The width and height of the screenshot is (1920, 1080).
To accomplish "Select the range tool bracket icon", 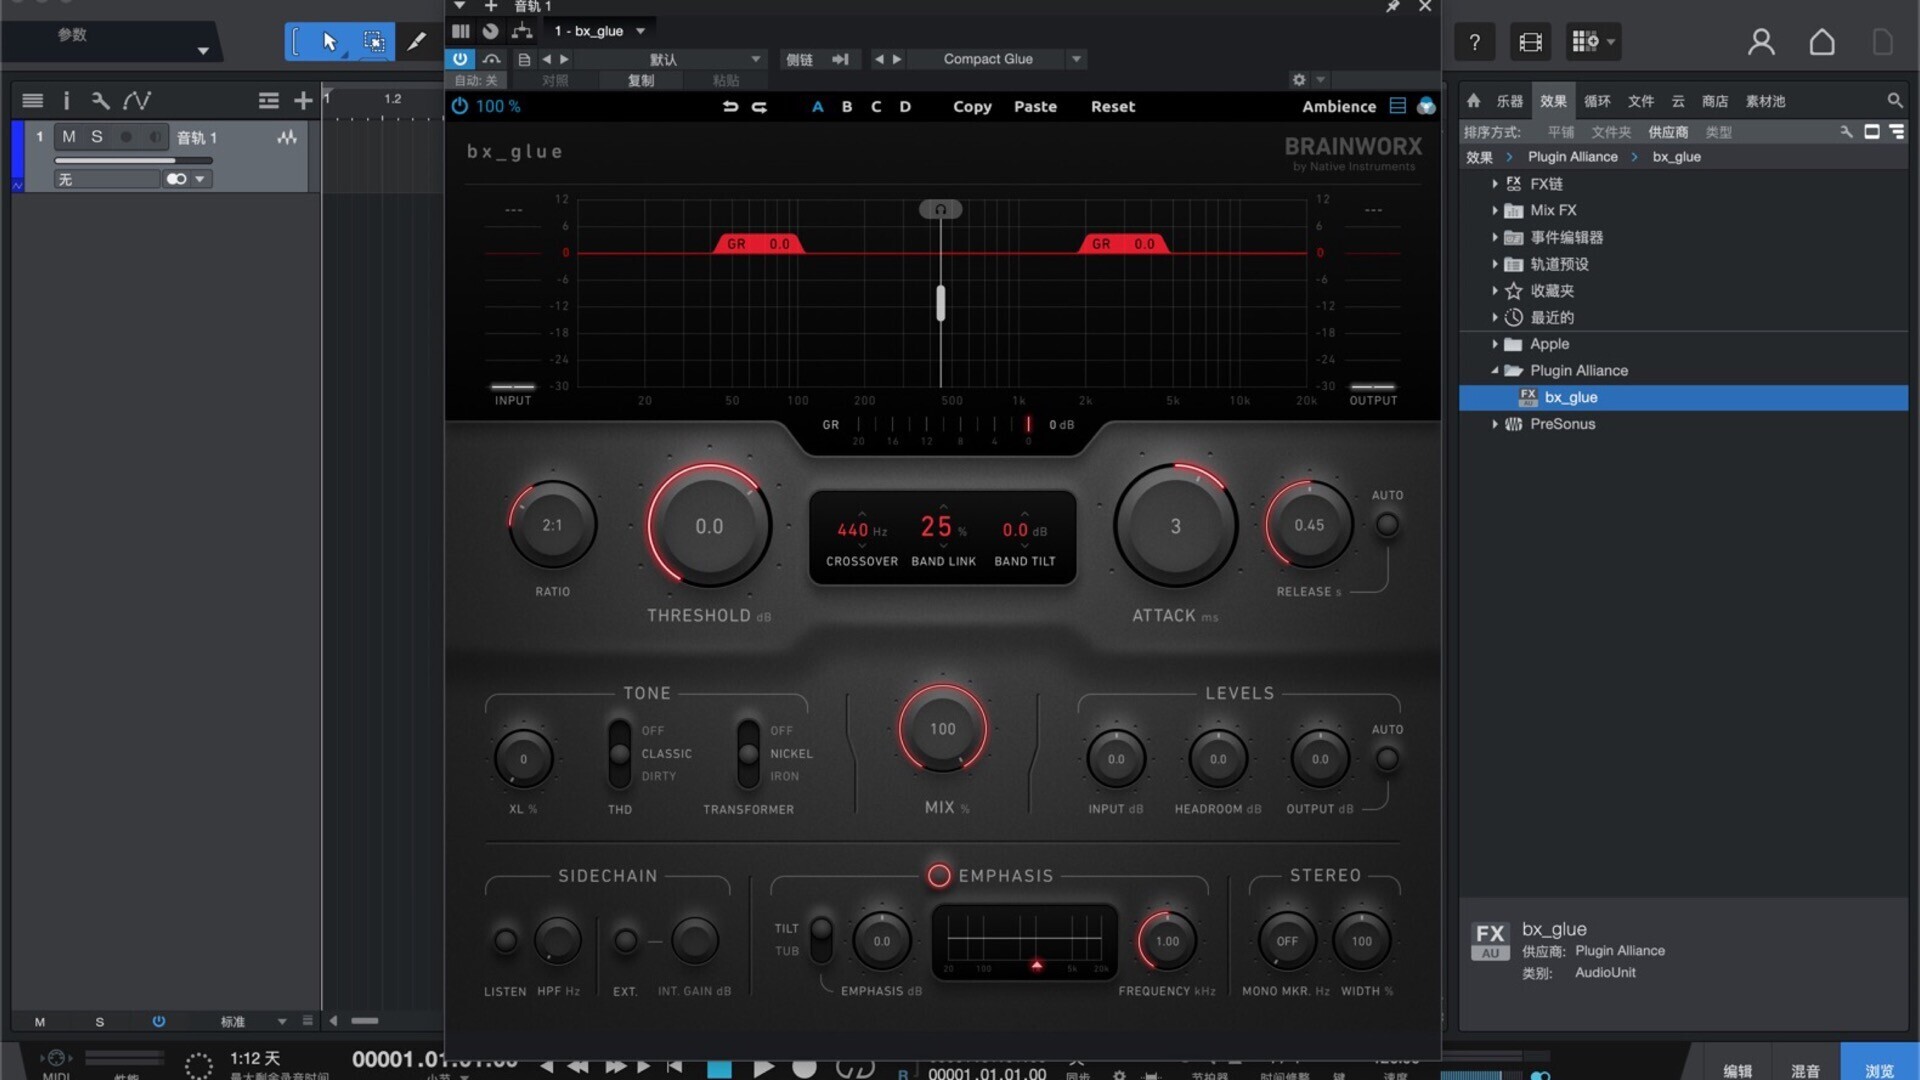I will 296,42.
